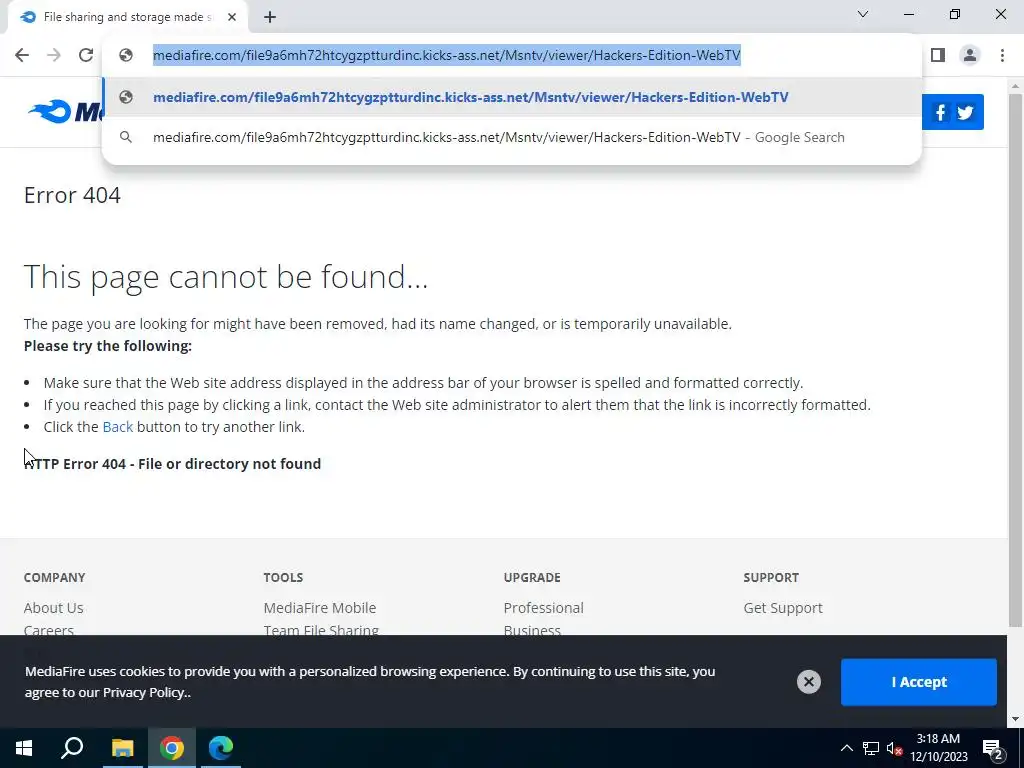The image size is (1024, 768).
Task: Click Chrome icon on taskbar
Action: (172, 748)
